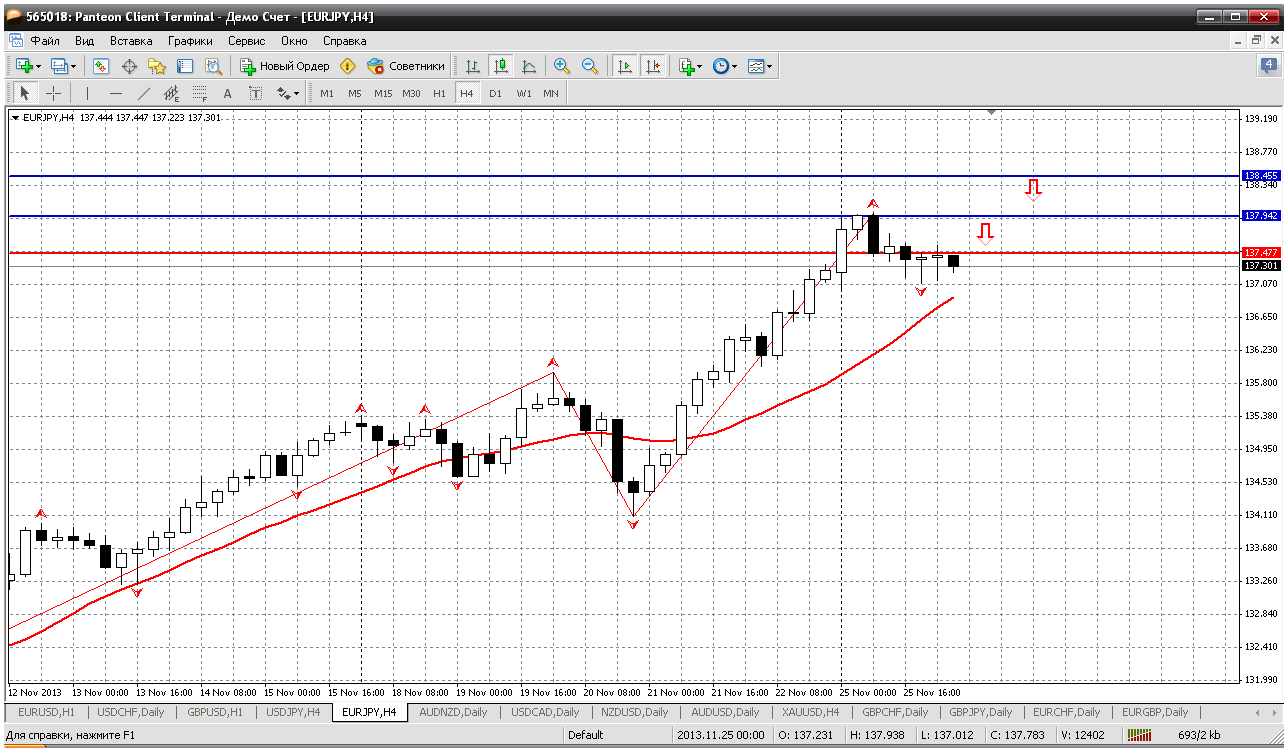Set timeframe to D1
Screen dimensions: 1288x748
pyautogui.click(x=495, y=93)
